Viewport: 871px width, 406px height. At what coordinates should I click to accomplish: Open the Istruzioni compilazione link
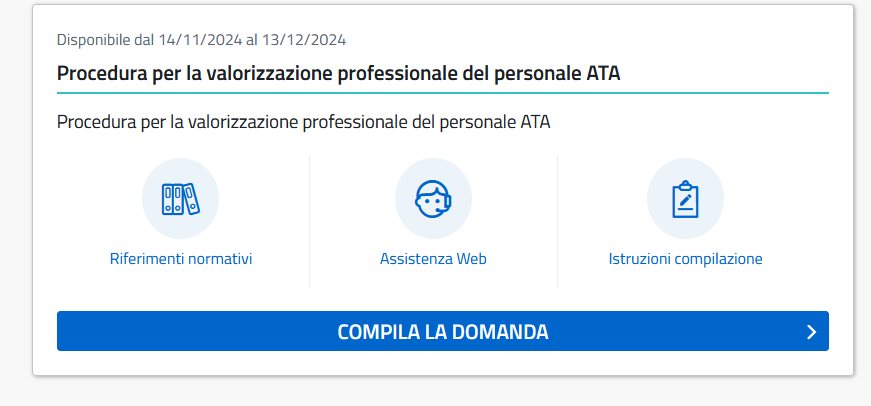pos(685,259)
